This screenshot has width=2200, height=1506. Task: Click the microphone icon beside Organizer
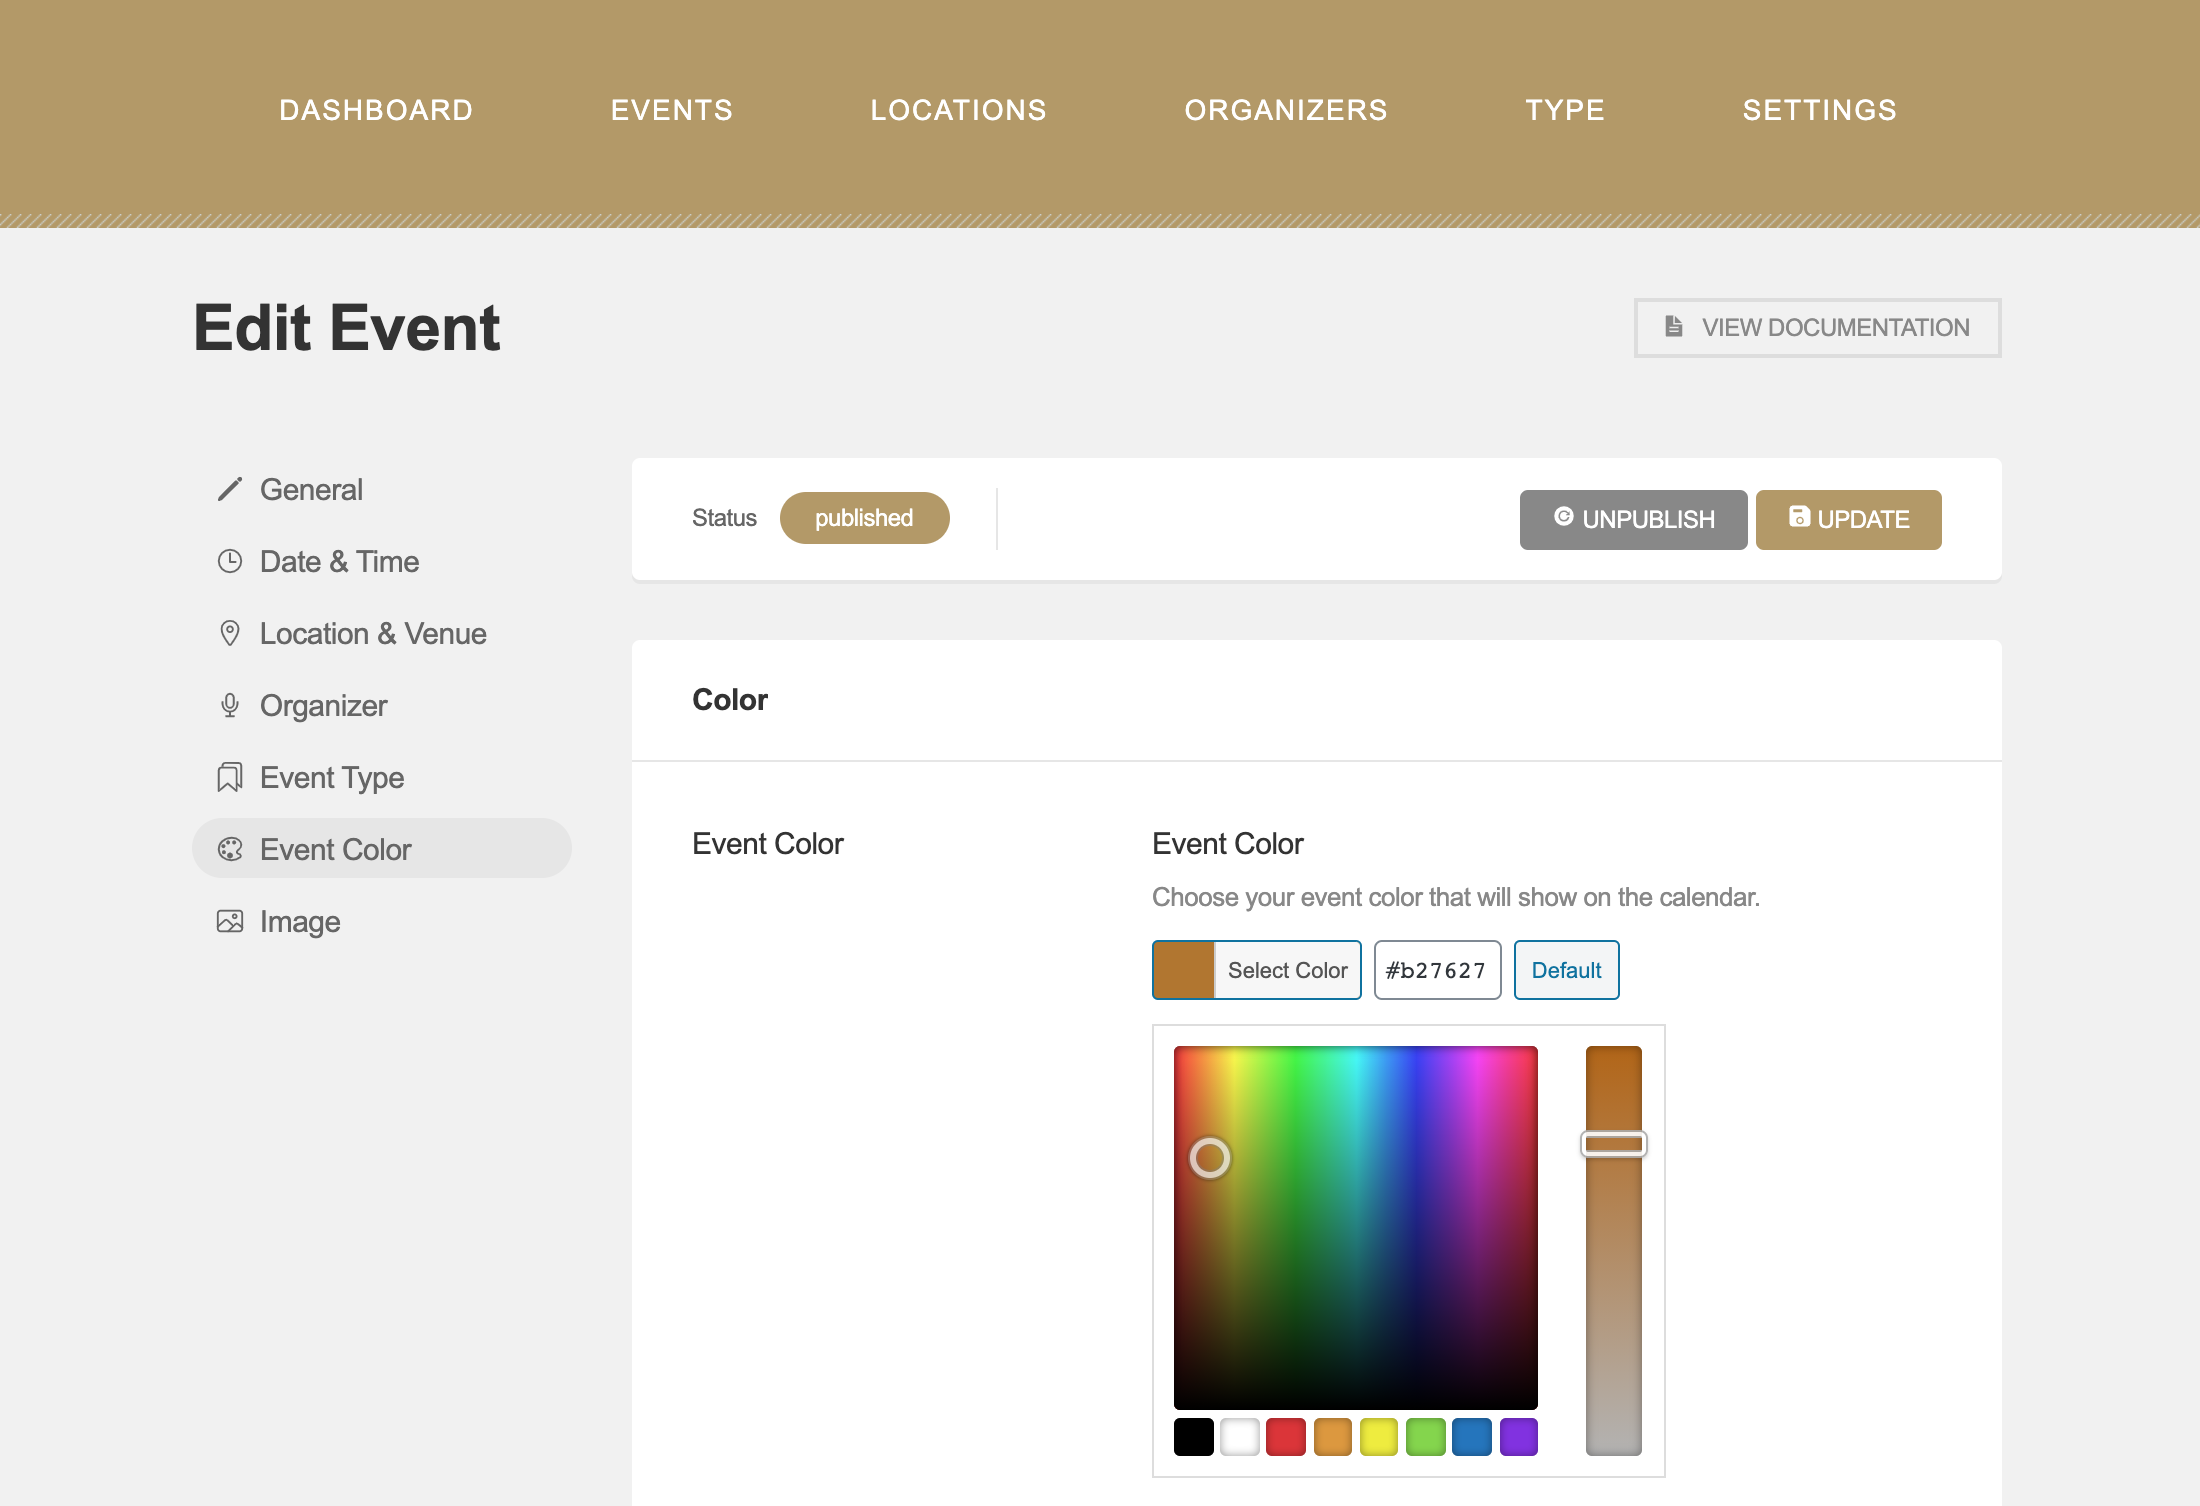coord(230,706)
